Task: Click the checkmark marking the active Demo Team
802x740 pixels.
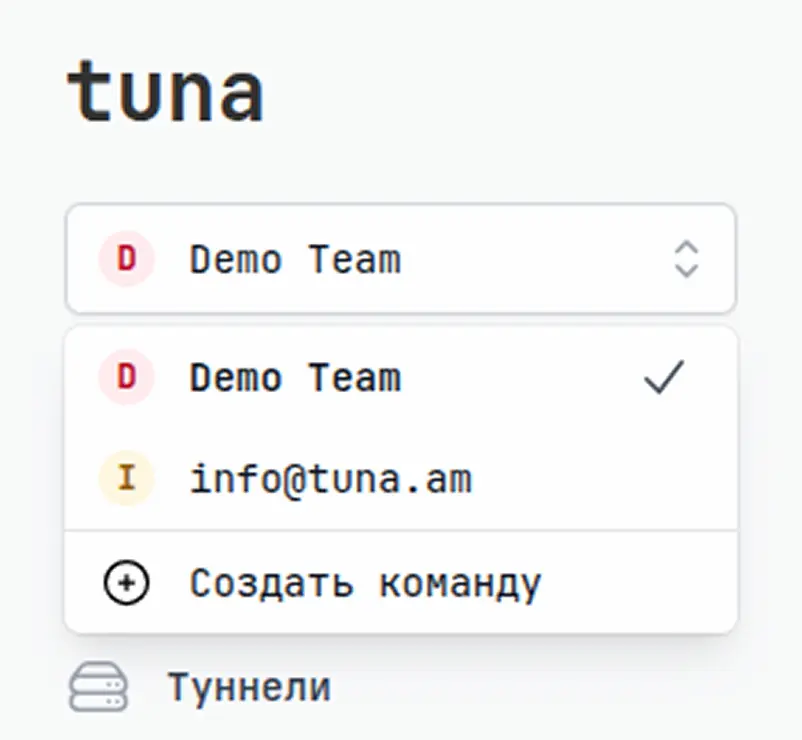Action: [663, 377]
